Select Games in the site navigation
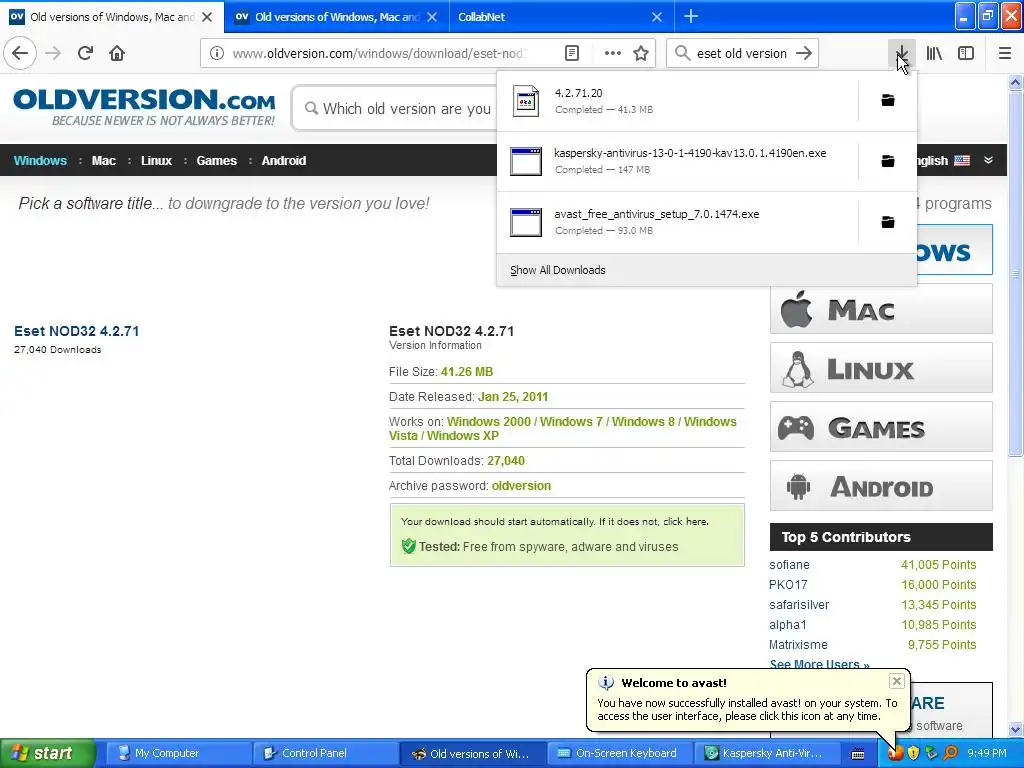Viewport: 1024px width, 768px height. tap(216, 161)
